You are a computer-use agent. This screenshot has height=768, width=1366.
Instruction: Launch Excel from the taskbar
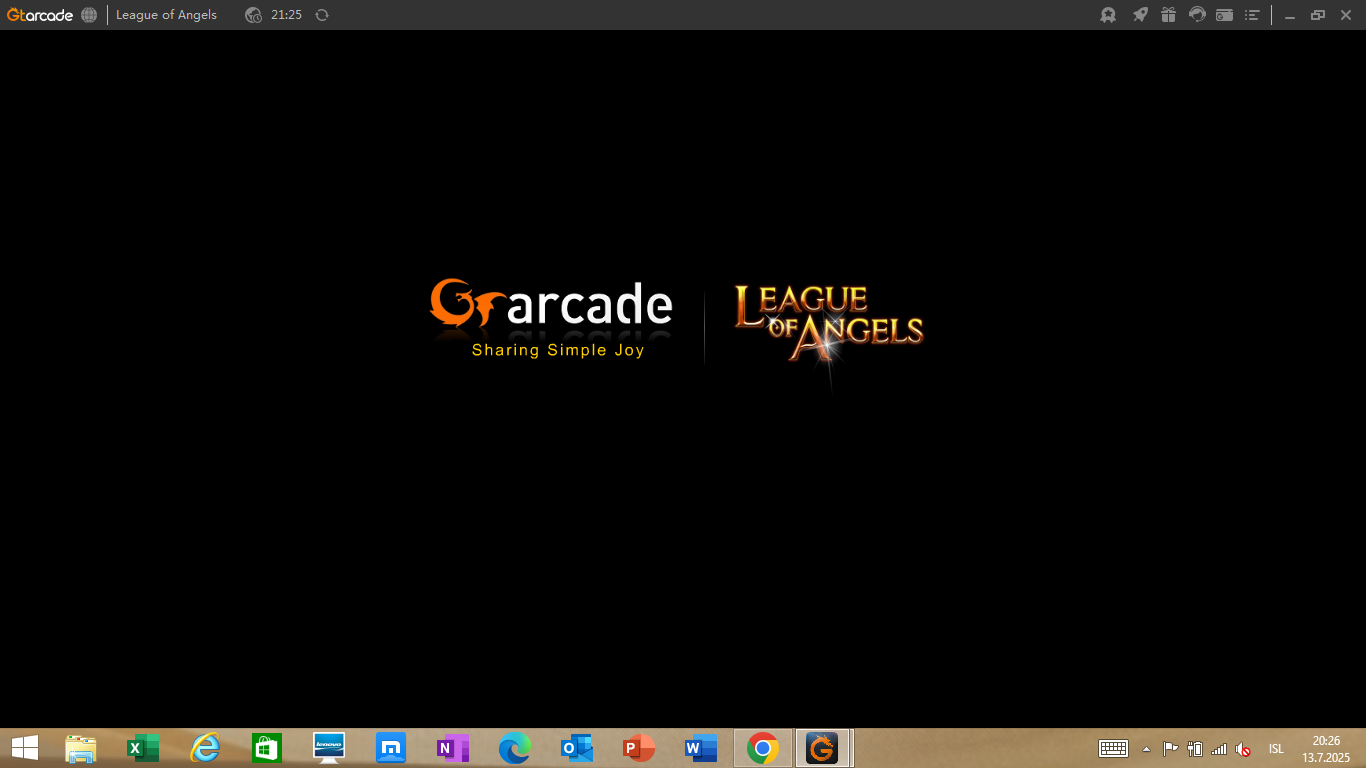point(143,748)
